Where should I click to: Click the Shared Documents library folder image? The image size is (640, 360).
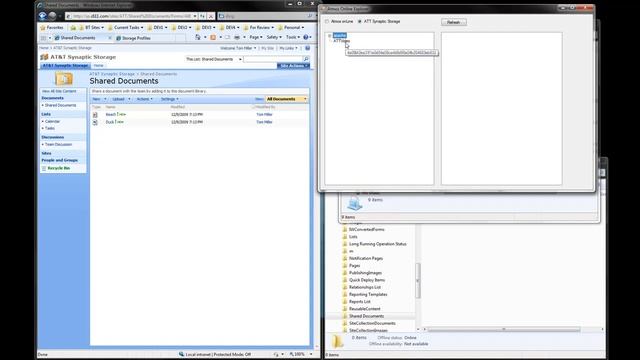[x=64, y=79]
